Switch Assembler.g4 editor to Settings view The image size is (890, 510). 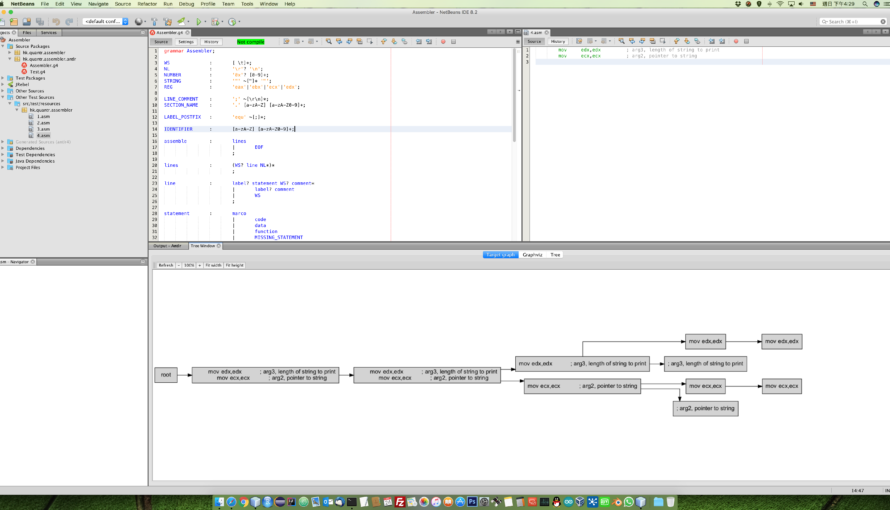(186, 41)
